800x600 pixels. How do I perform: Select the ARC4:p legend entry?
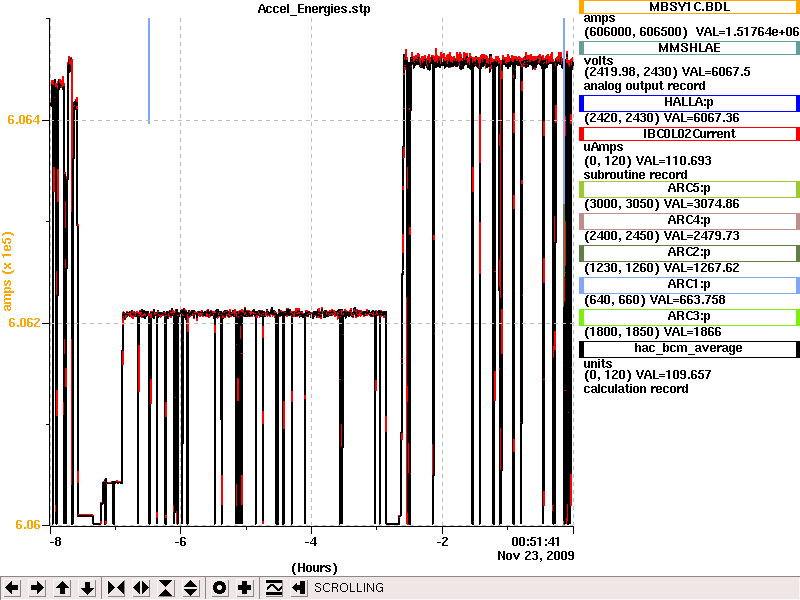689,221
